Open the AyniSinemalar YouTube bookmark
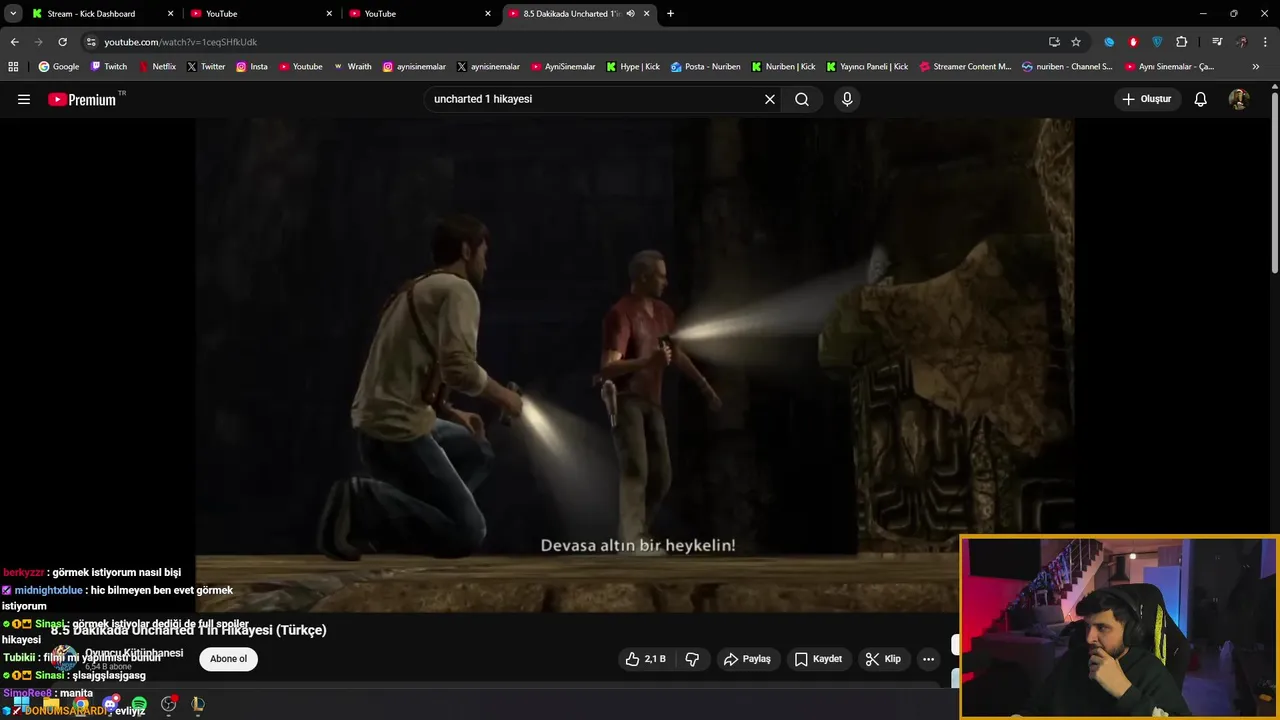The width and height of the screenshot is (1280, 720). pos(563,67)
